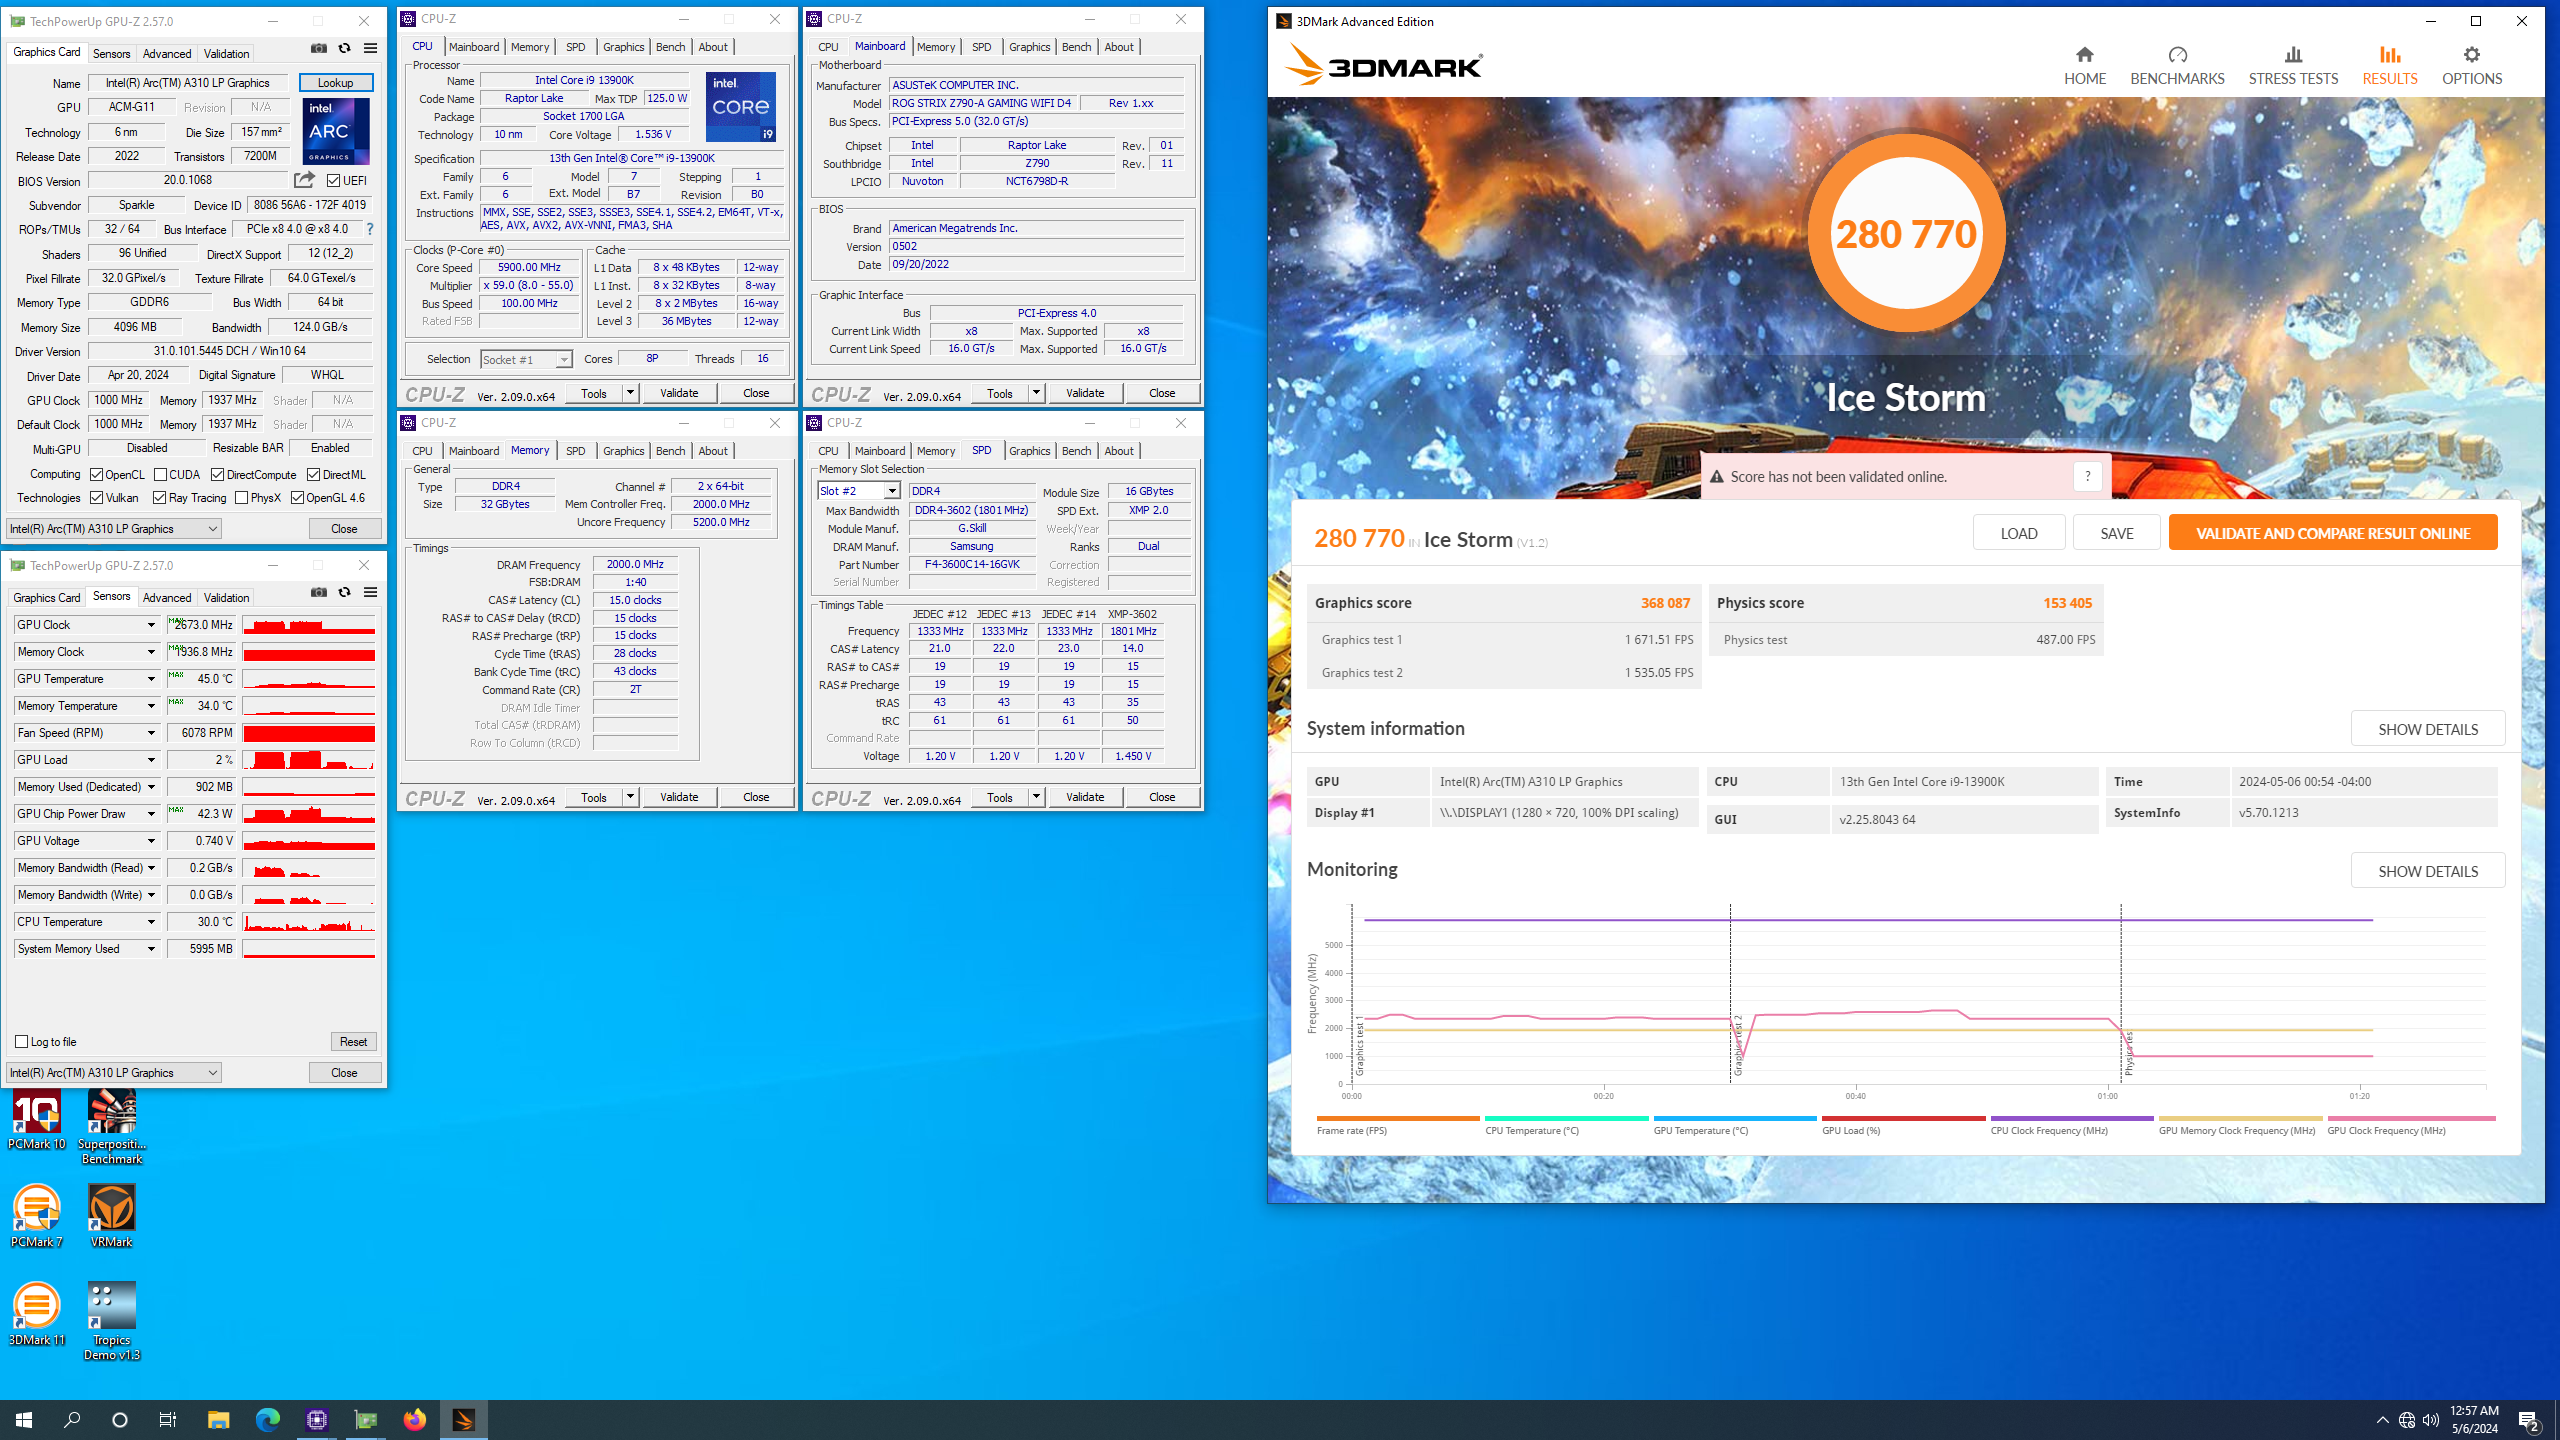Screen dimensions: 2560x1440
Task: Open the Tropics Demo v1.3 desktop shortcut
Action: (112, 1321)
